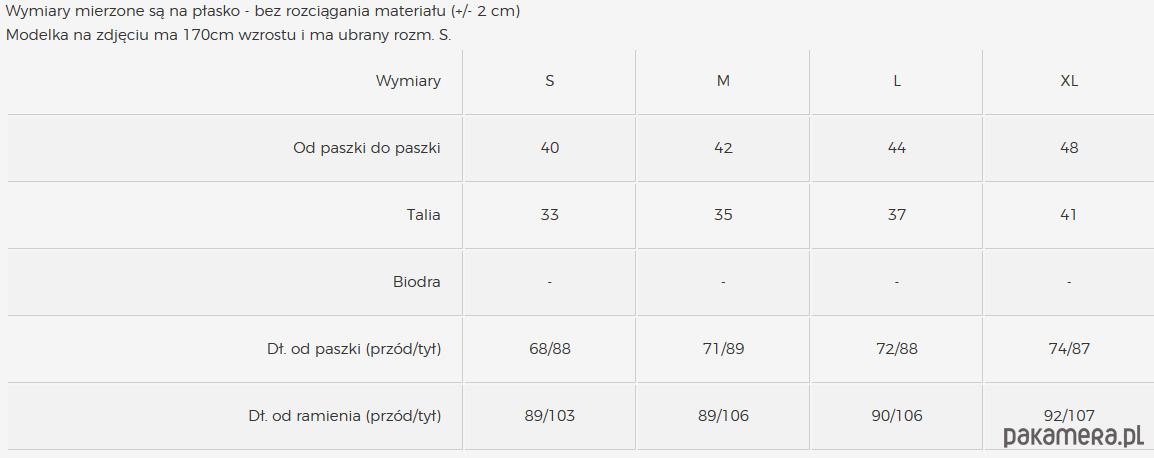Click the Talia row label
The height and width of the screenshot is (458, 1154).
pyautogui.click(x=424, y=215)
